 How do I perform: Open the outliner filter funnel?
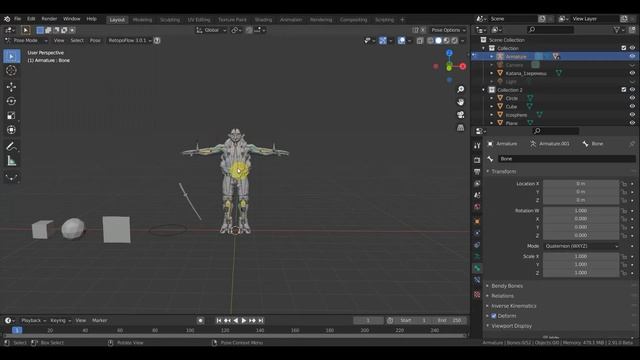[x=618, y=30]
